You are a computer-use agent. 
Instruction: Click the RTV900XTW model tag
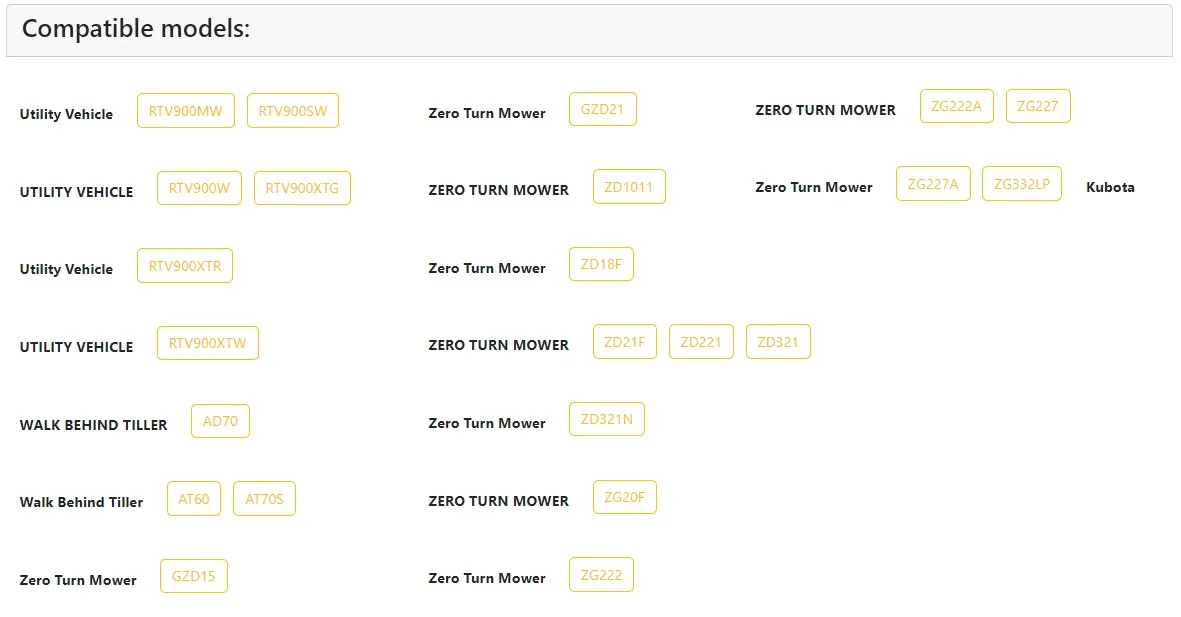point(208,344)
